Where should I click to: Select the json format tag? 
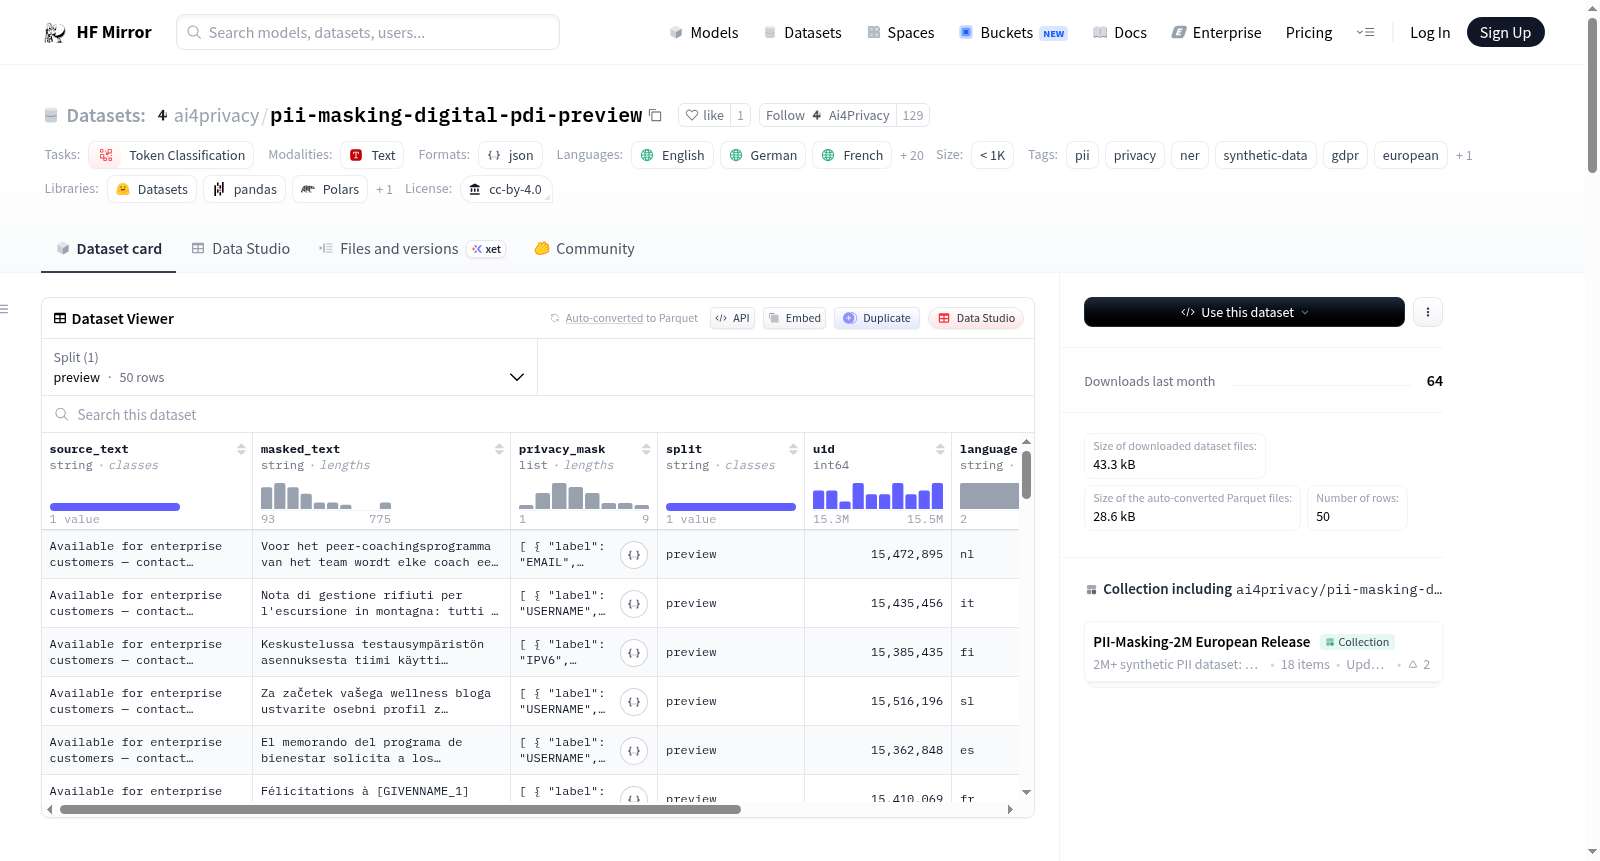point(510,155)
